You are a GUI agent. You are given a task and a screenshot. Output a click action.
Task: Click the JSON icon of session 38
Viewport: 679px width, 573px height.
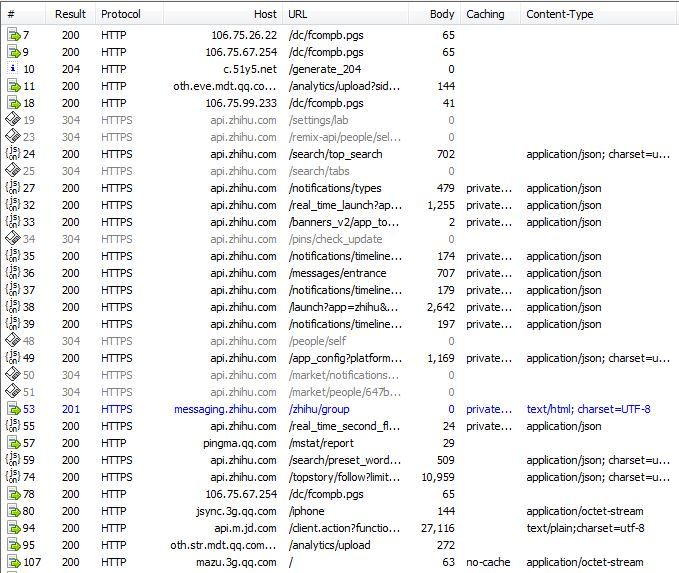pos(13,307)
